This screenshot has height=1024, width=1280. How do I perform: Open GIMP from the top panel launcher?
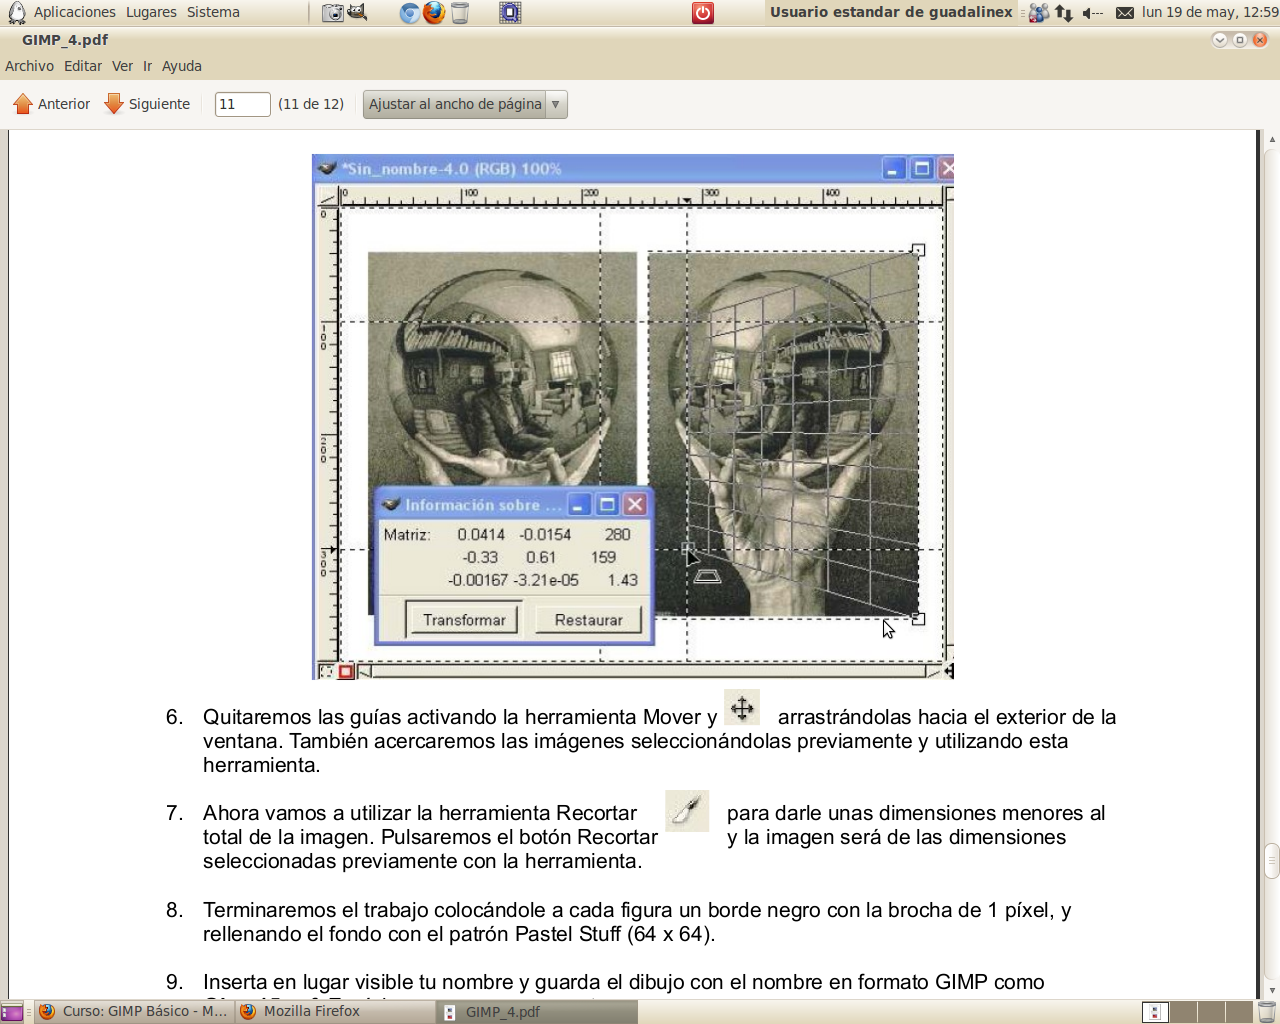pos(357,13)
